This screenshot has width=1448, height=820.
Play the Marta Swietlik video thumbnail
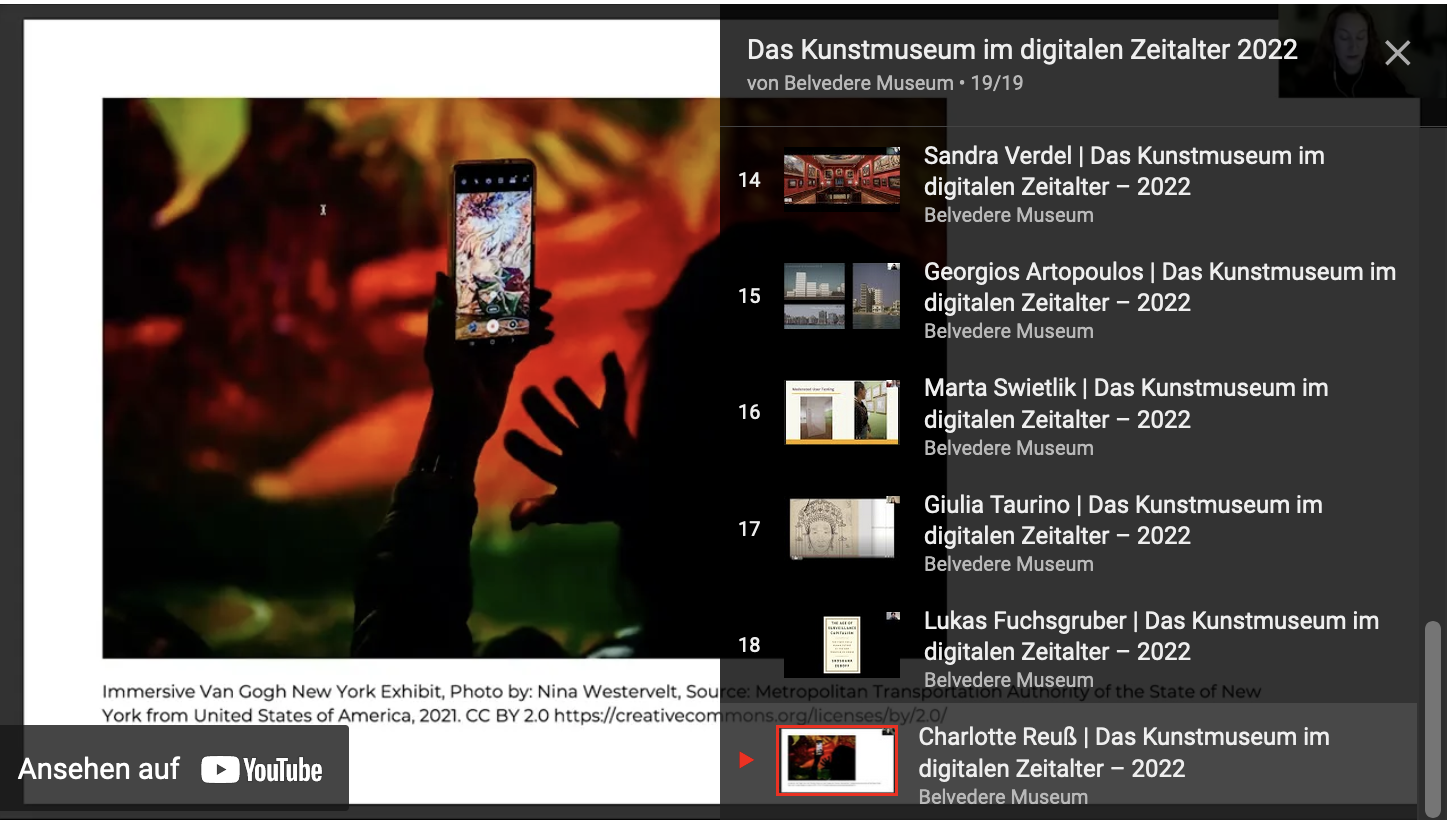pos(841,412)
